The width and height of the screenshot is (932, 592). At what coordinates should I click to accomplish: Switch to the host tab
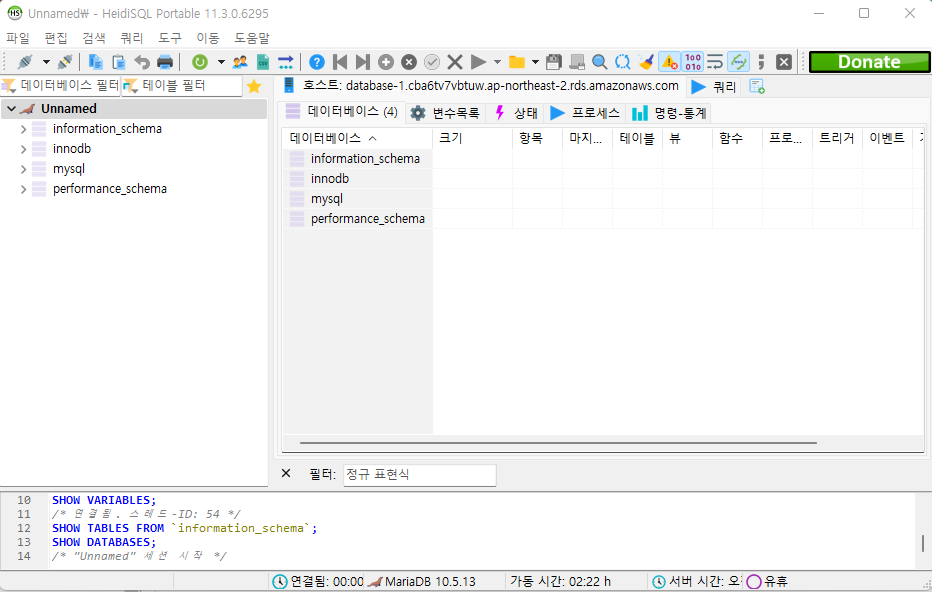(481, 86)
